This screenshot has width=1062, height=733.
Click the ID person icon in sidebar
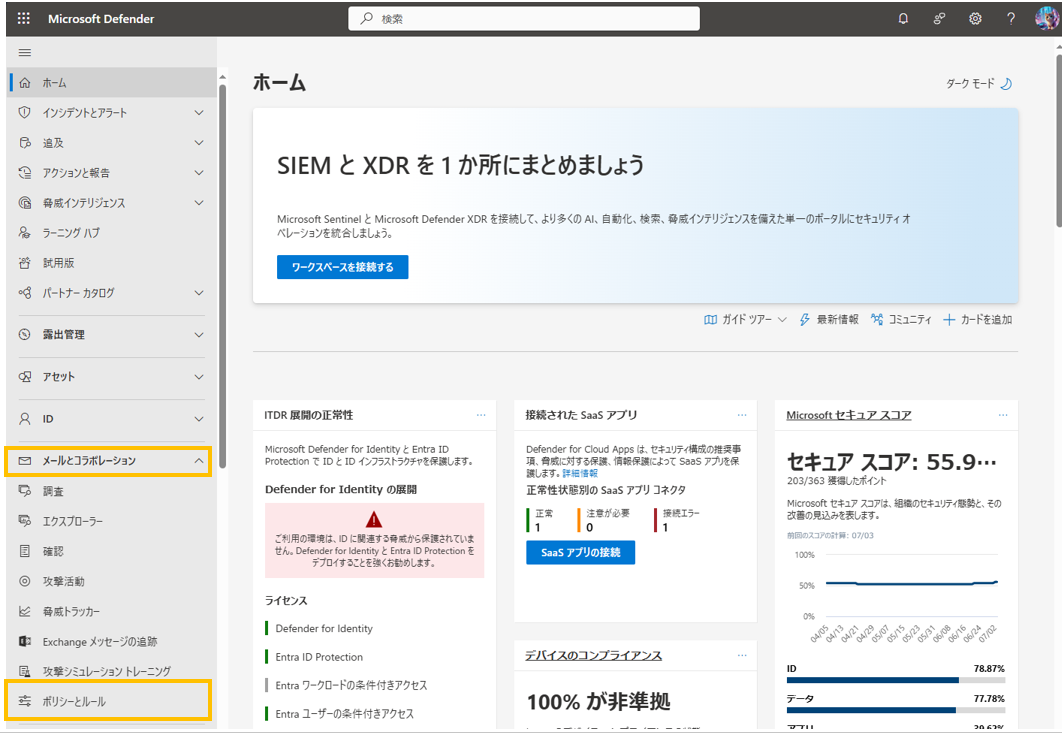click(25, 419)
